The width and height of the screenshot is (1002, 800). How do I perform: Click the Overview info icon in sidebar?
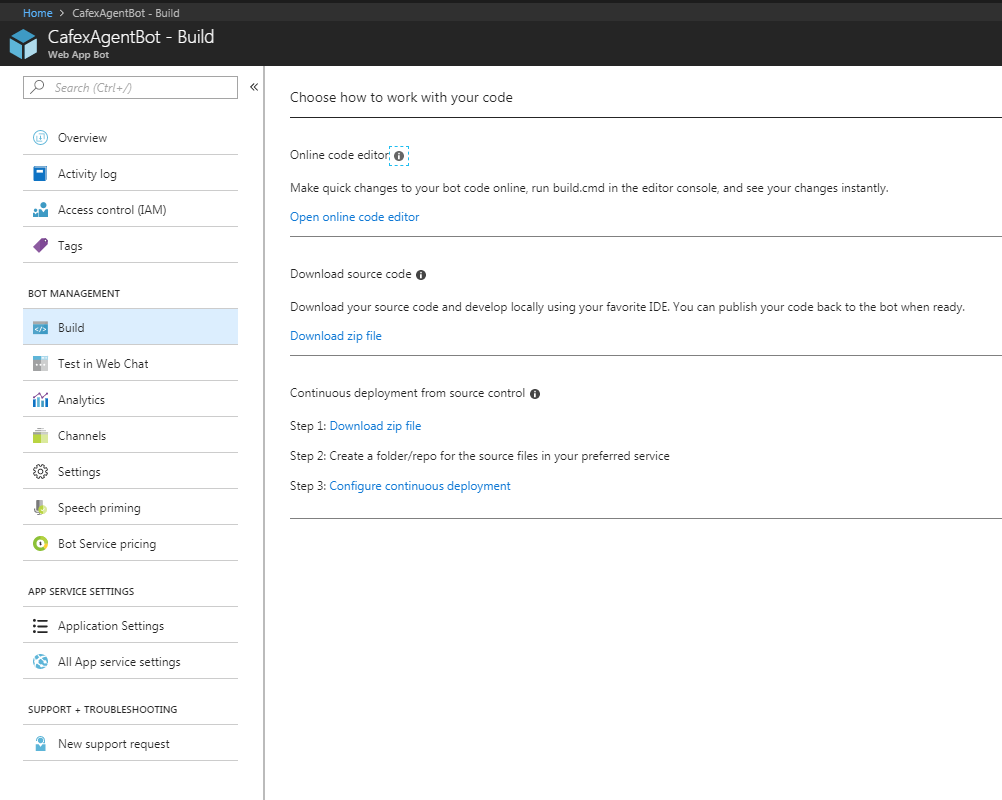pyautogui.click(x=40, y=138)
